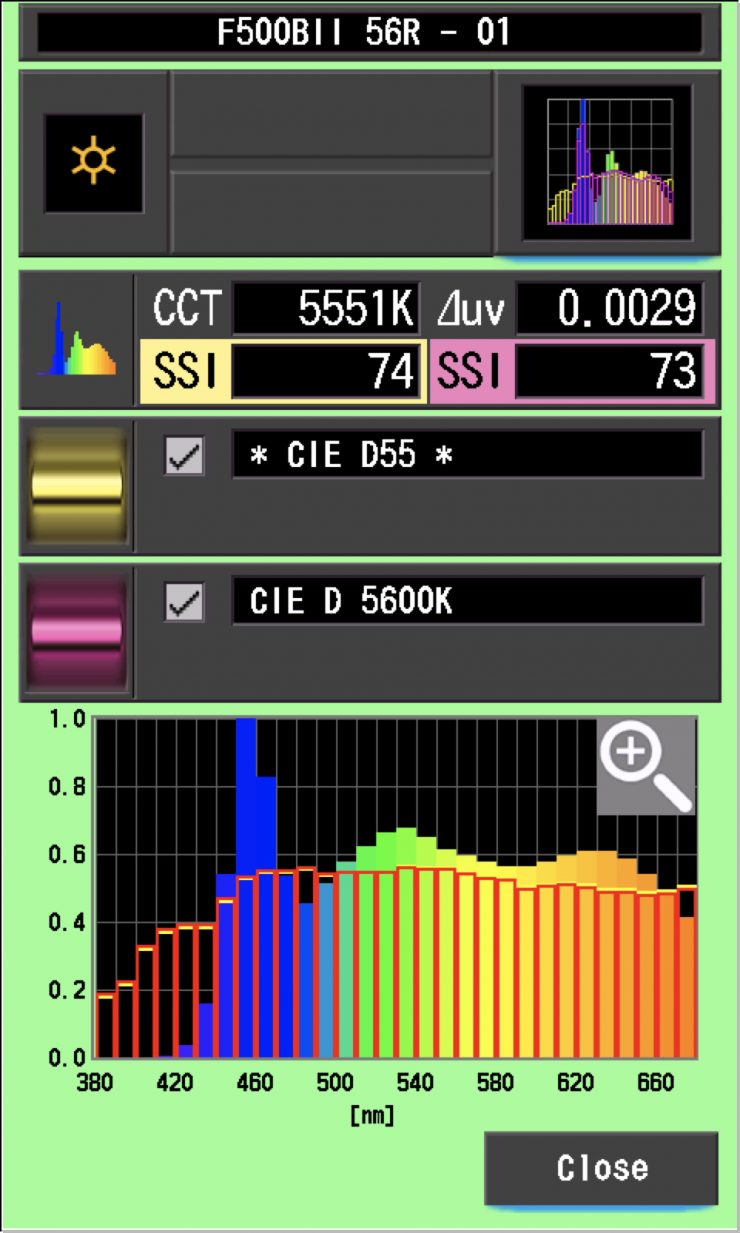Toggle the CIE D55 checkbox
This screenshot has height=1233, width=740.
[184, 456]
